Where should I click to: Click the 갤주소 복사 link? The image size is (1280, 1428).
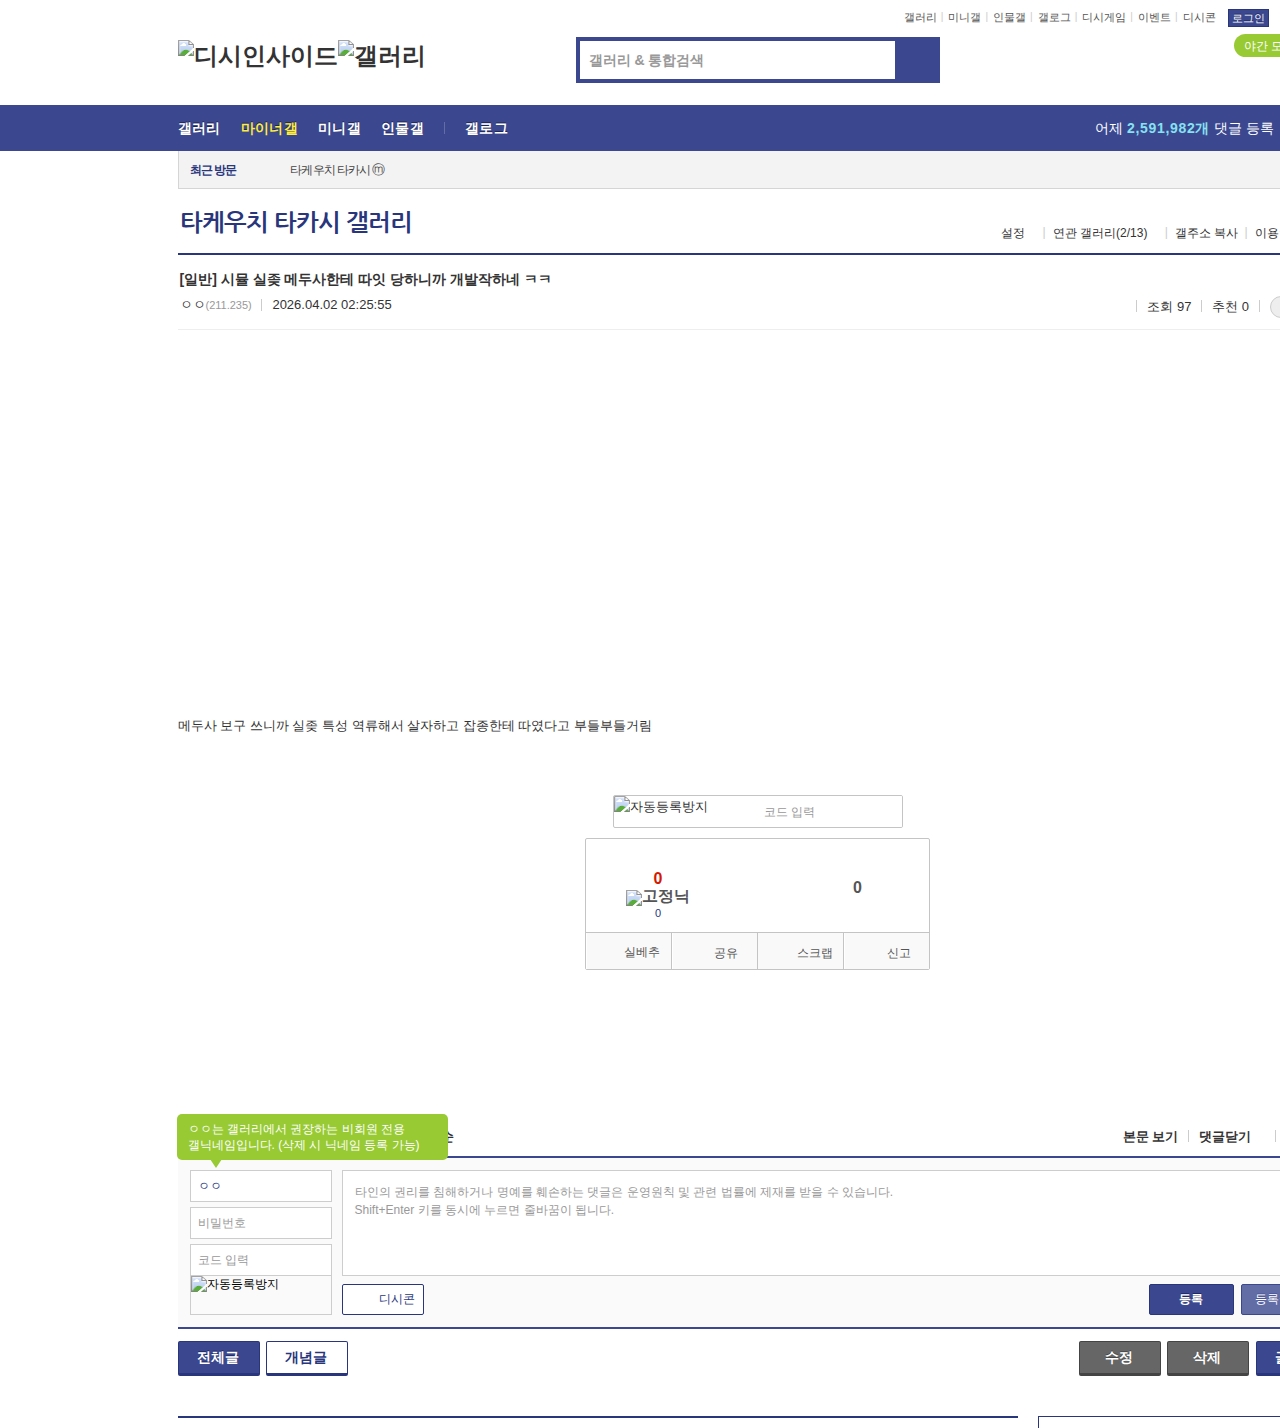point(1206,233)
